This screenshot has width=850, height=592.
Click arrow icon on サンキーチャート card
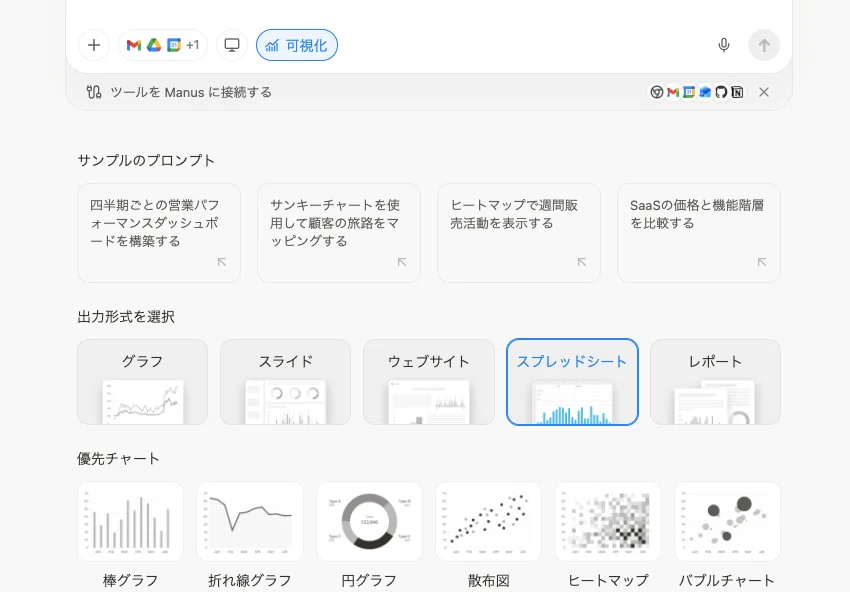click(402, 262)
